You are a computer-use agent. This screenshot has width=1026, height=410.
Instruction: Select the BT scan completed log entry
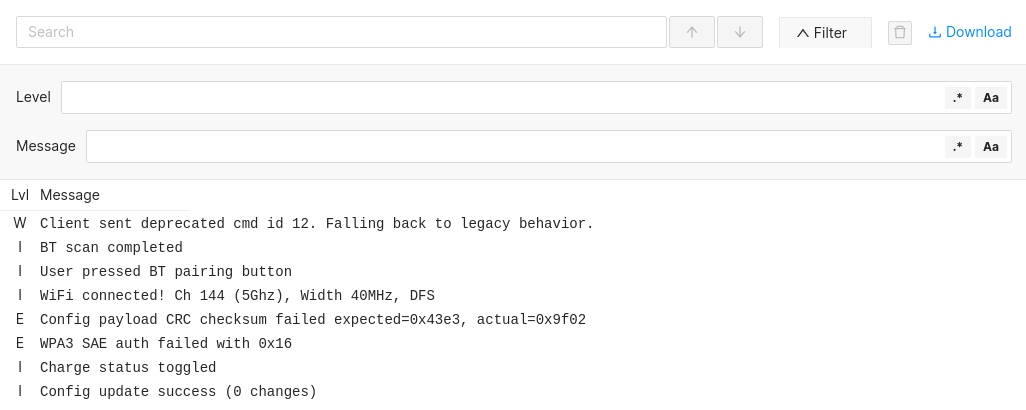(111, 248)
